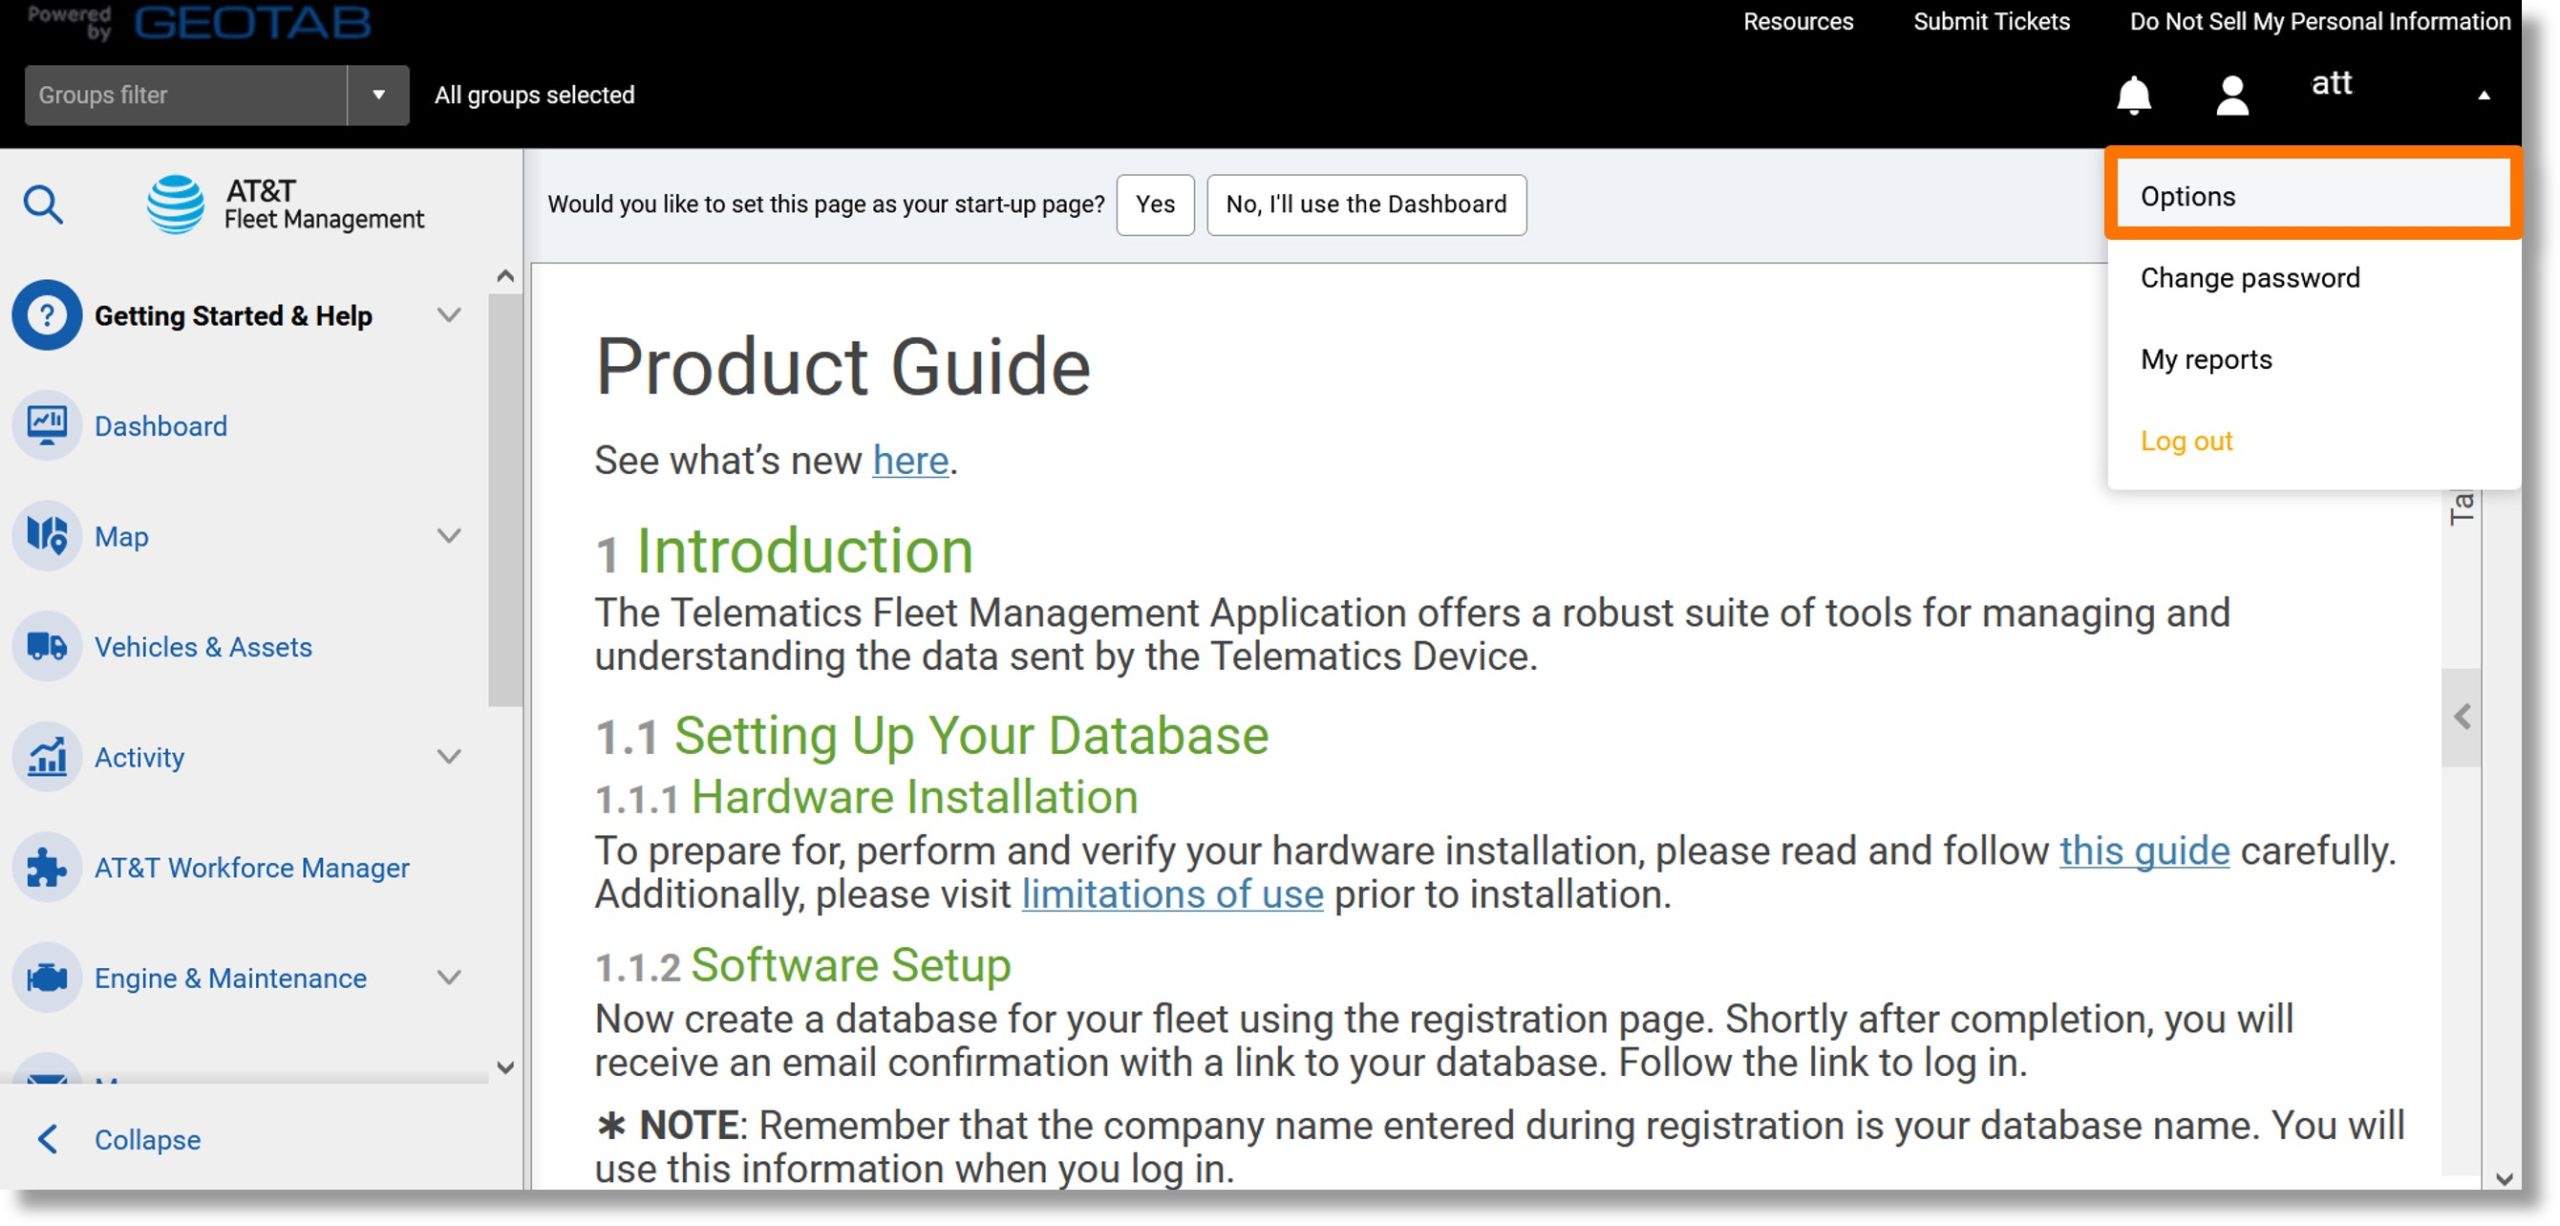The image size is (2560, 1226).
Task: Click the Map icon in sidebar
Action: pos(46,536)
